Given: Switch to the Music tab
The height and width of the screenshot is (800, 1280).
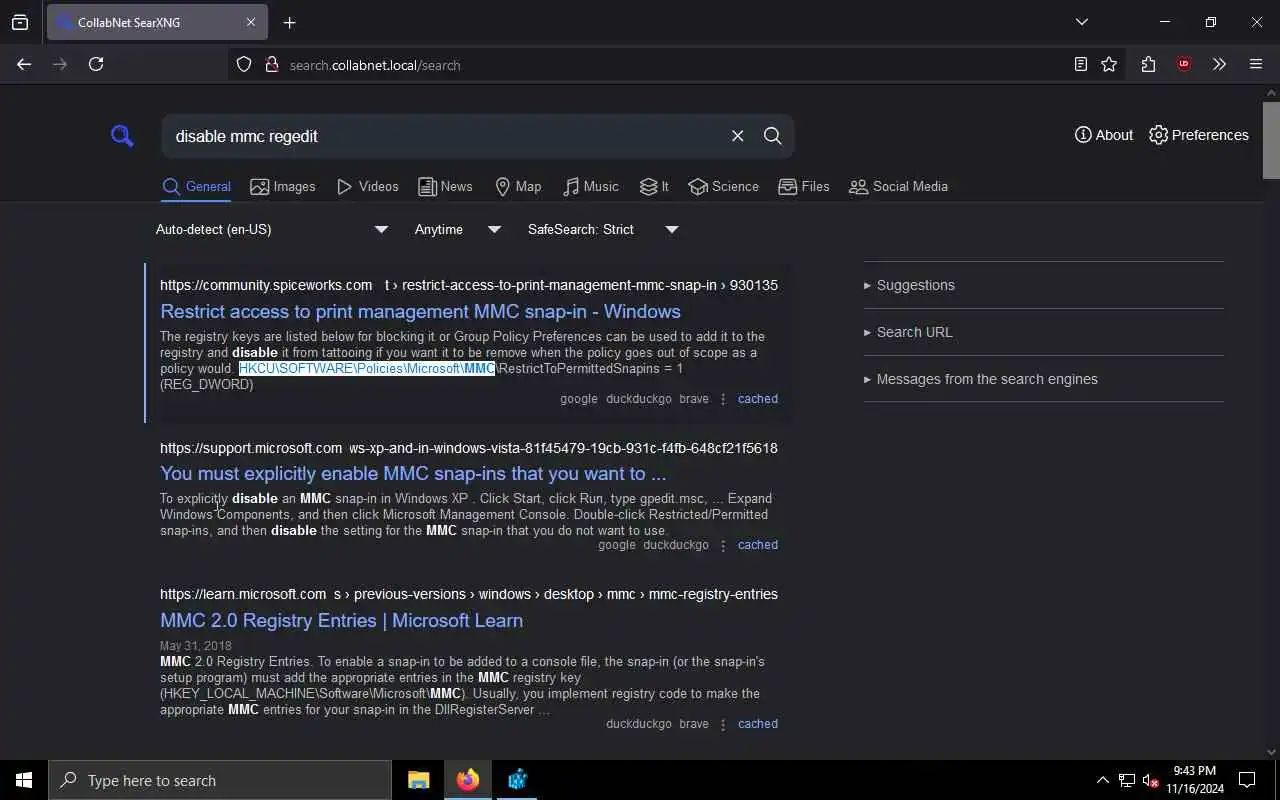Looking at the screenshot, I should click(591, 186).
